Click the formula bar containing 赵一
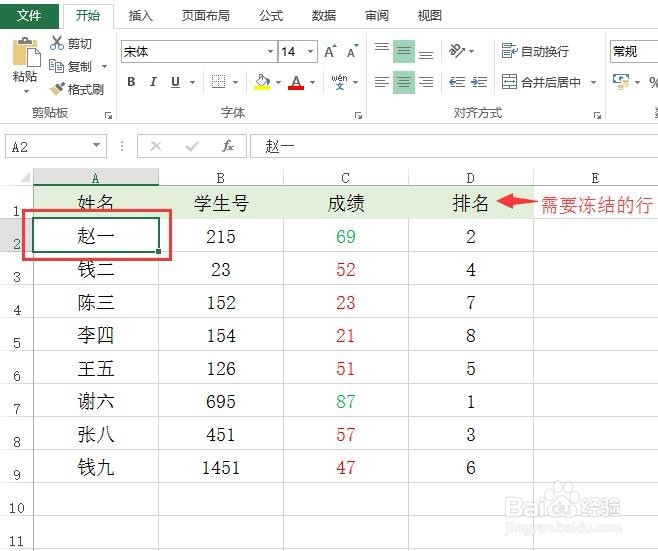The image size is (658, 551). click(x=454, y=146)
